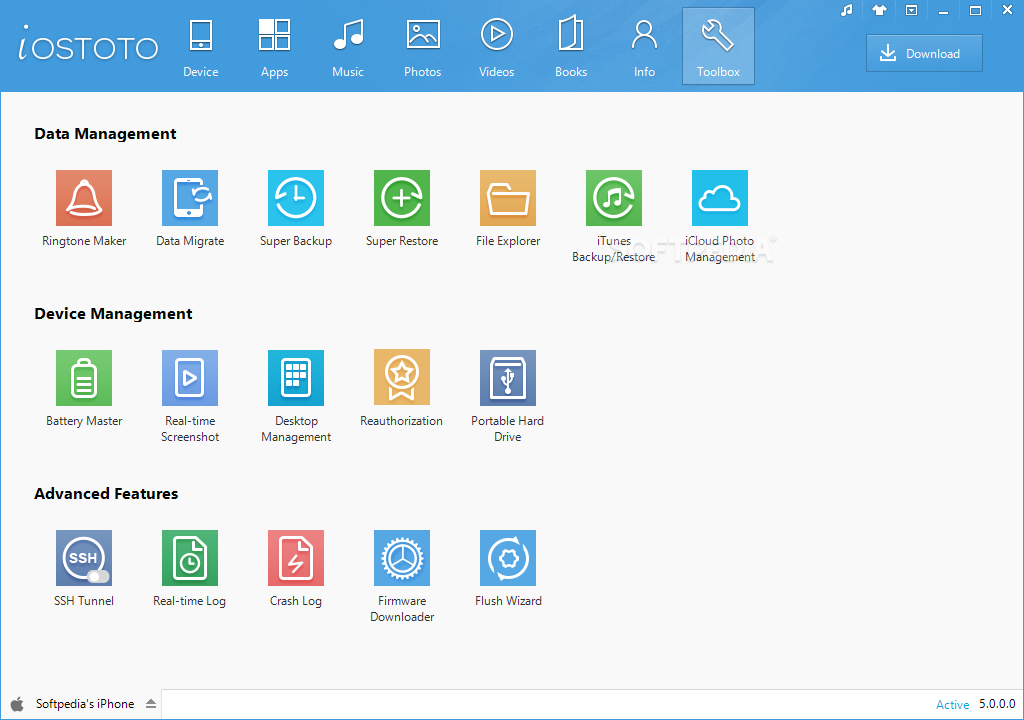The image size is (1024, 720).
Task: Launch Data Migrate
Action: (189, 198)
